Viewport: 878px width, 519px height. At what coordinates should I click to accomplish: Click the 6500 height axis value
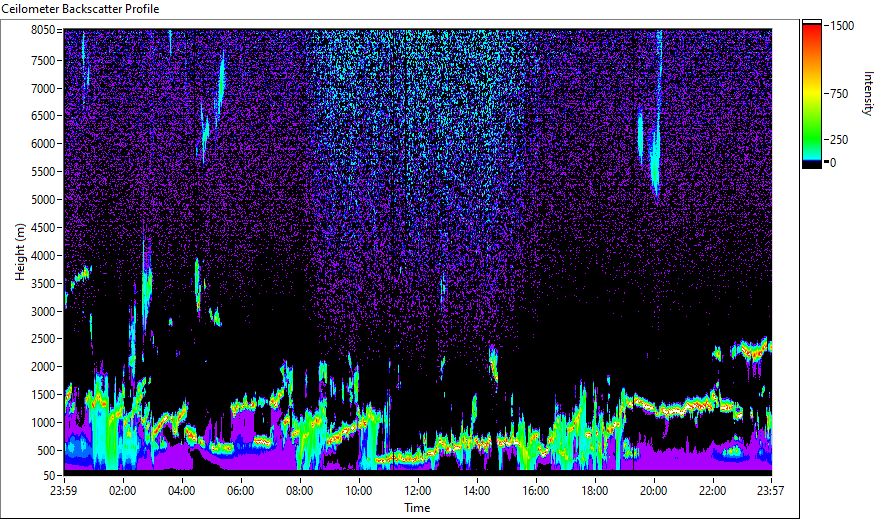tap(43, 116)
